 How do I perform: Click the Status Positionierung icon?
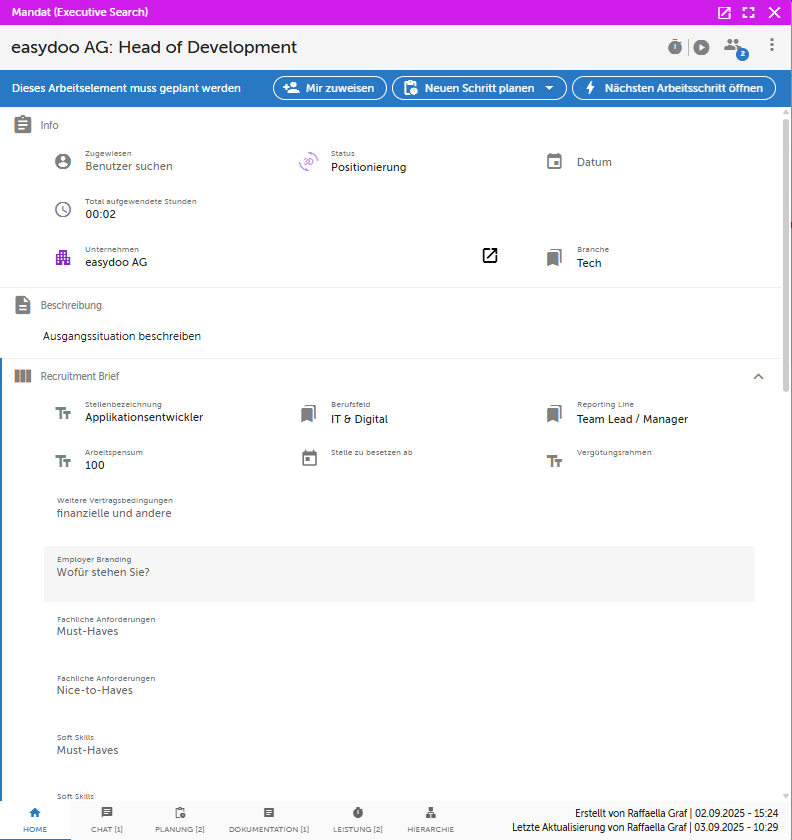coord(309,162)
